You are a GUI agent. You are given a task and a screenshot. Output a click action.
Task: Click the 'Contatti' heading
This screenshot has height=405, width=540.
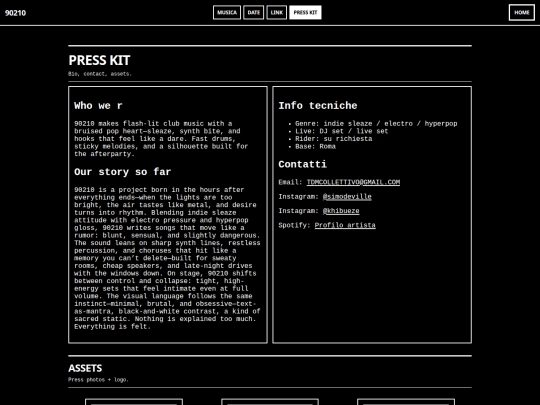point(302,164)
